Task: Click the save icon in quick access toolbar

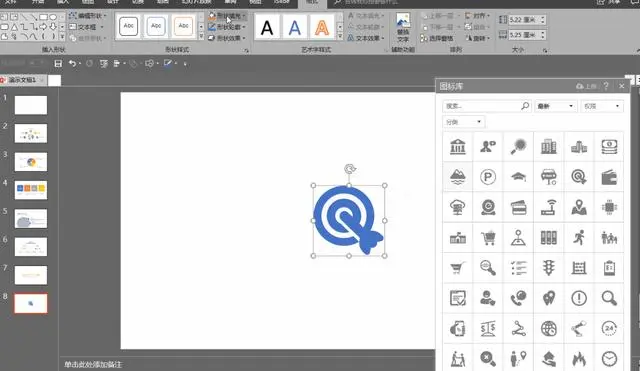Action: [58, 64]
